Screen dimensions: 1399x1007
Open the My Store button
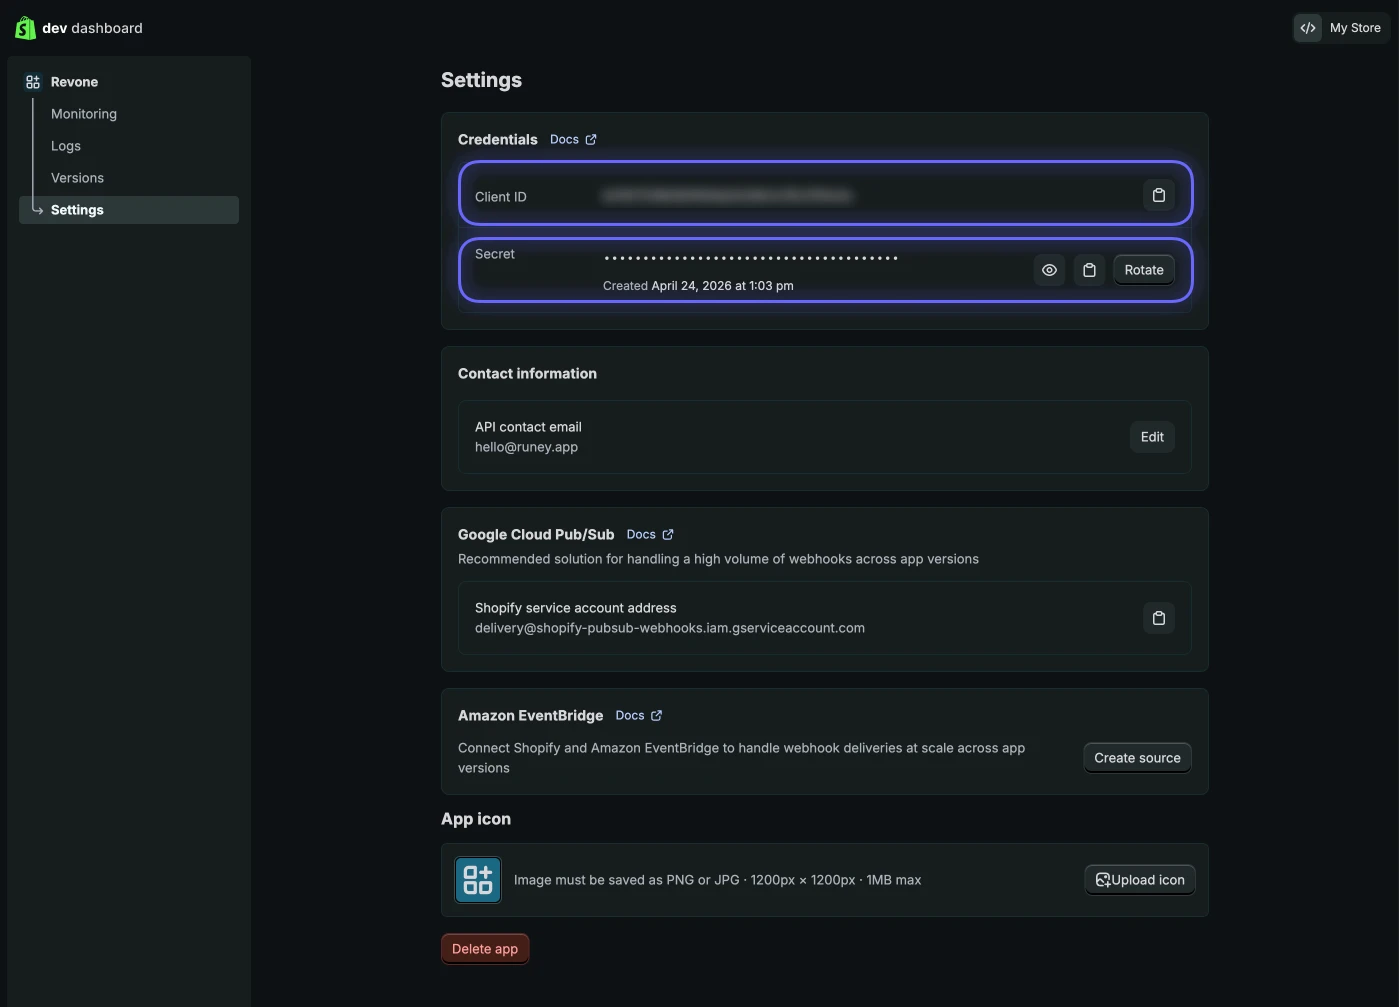[x=1341, y=28]
